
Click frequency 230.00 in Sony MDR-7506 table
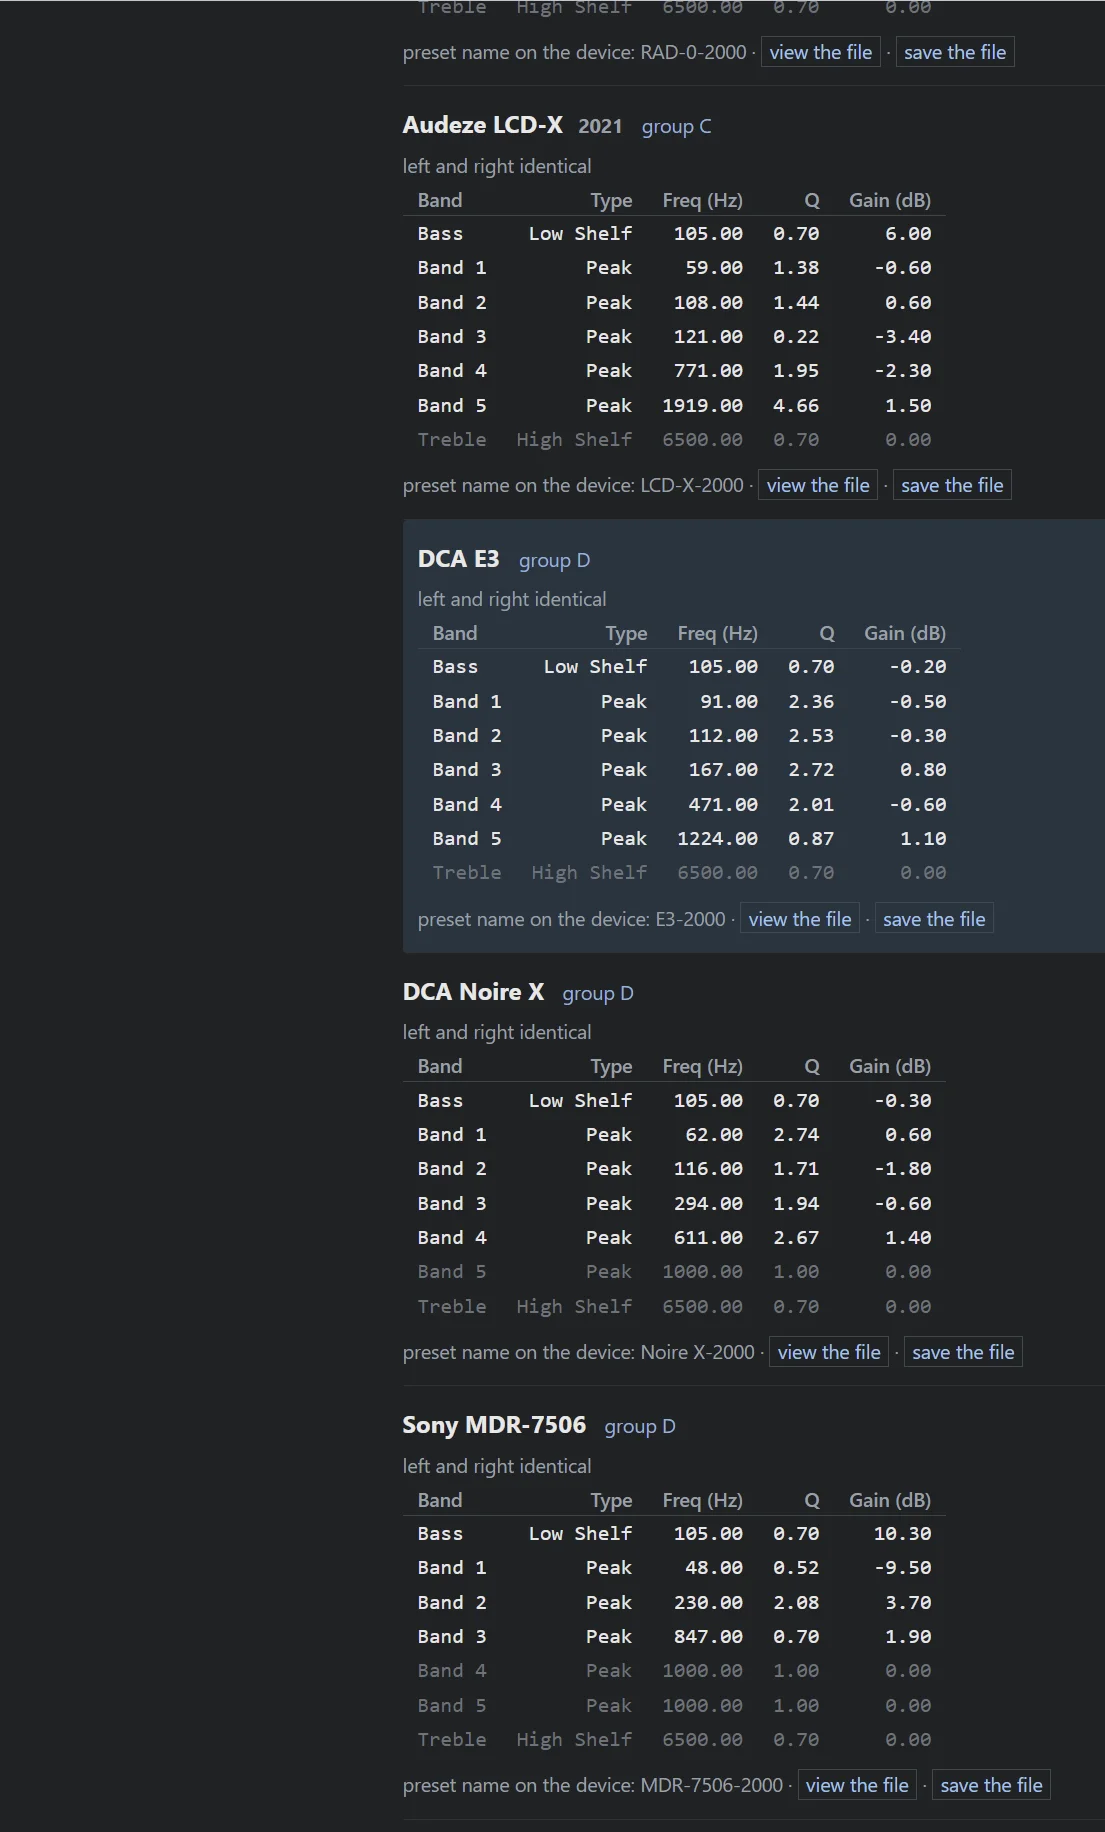(708, 1603)
